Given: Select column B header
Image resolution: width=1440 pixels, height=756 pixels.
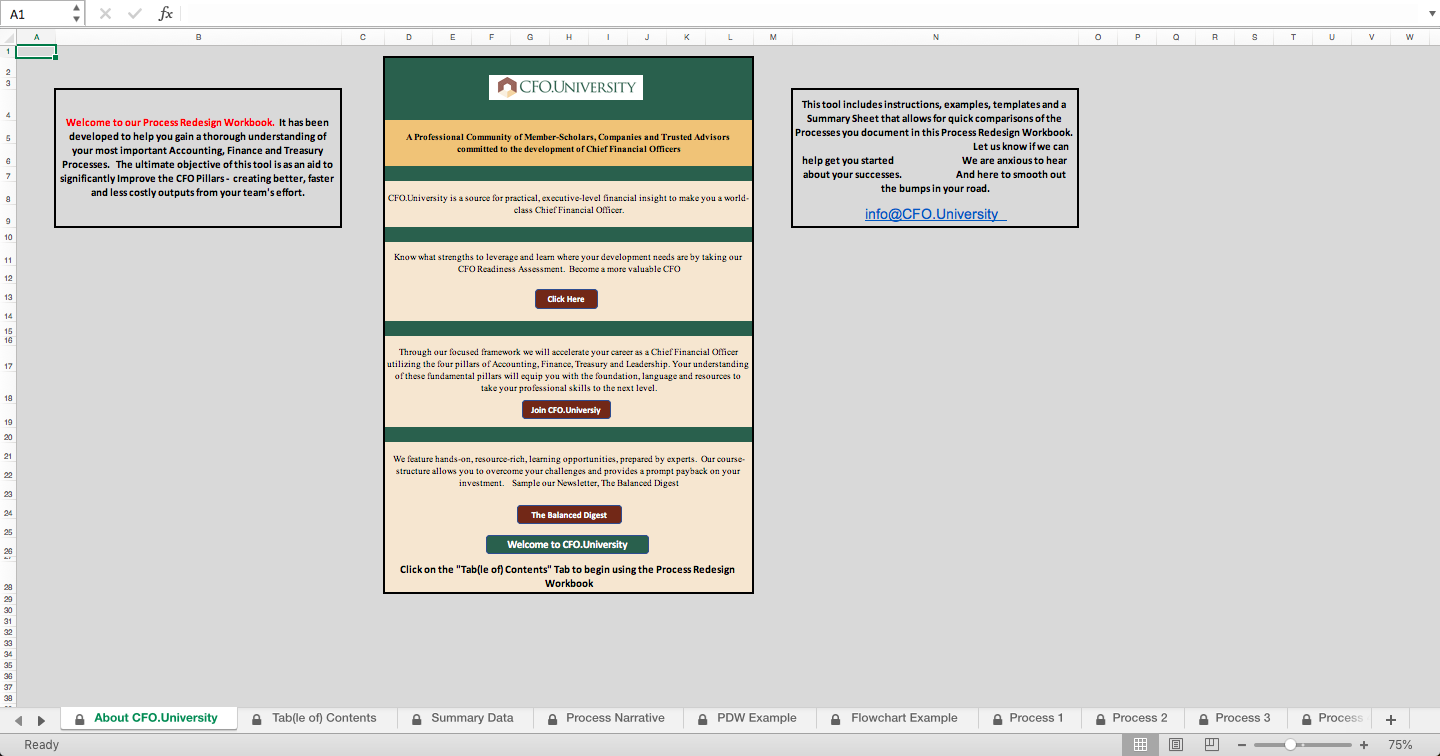Looking at the screenshot, I should click(x=198, y=37).
